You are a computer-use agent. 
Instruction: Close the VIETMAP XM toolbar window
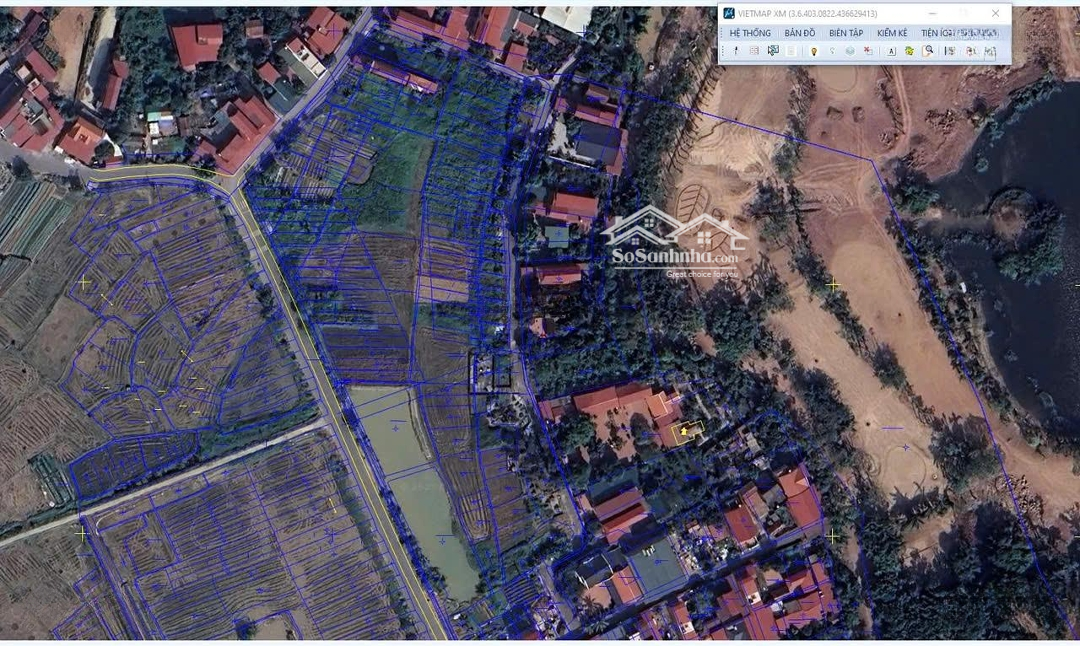pos(995,13)
